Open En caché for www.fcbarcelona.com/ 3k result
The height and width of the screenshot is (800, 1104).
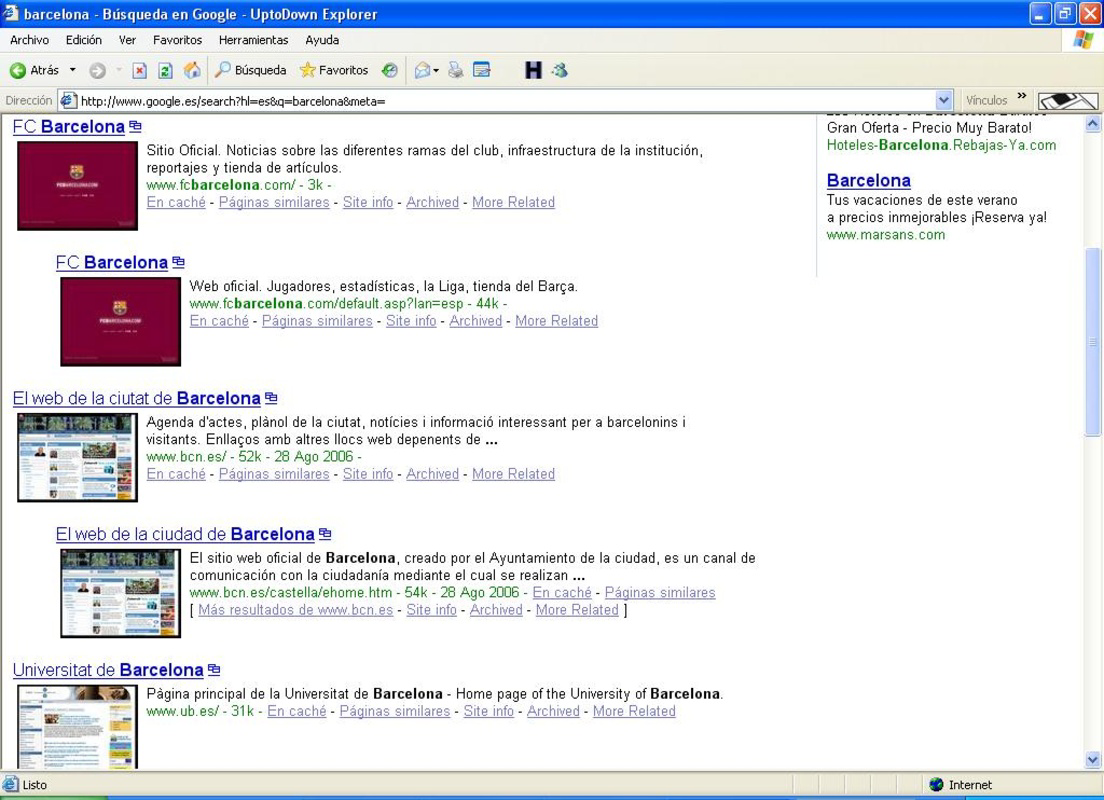pyautogui.click(x=176, y=203)
